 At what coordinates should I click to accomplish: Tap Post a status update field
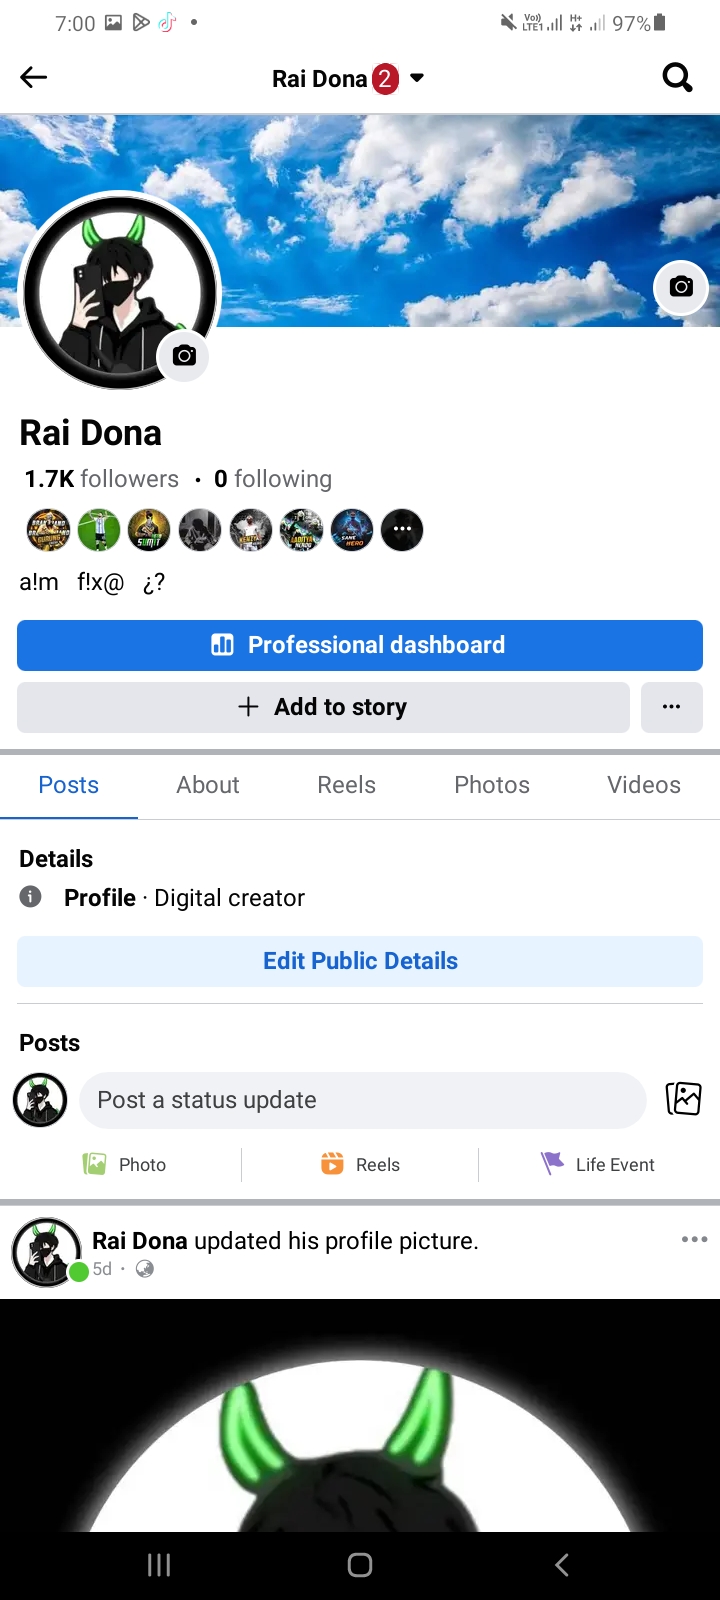pyautogui.click(x=363, y=1100)
